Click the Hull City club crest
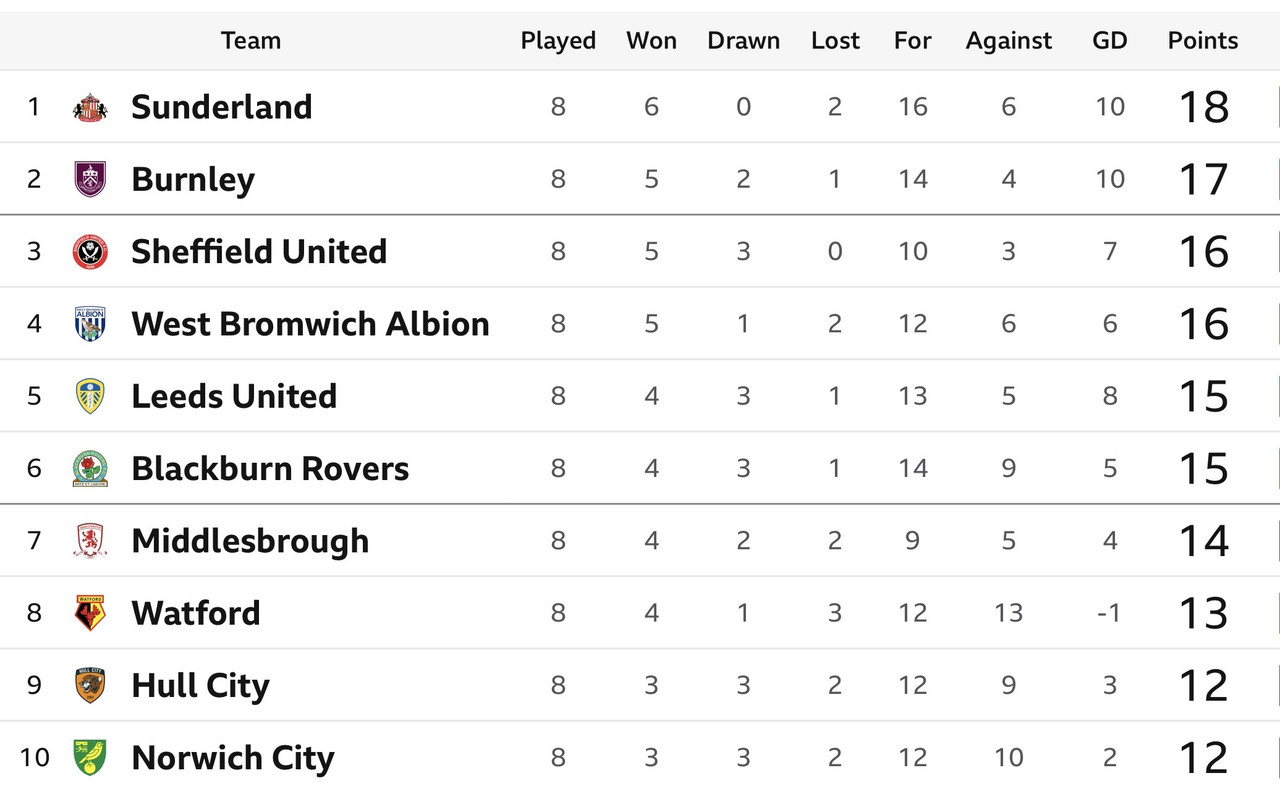 [90, 685]
